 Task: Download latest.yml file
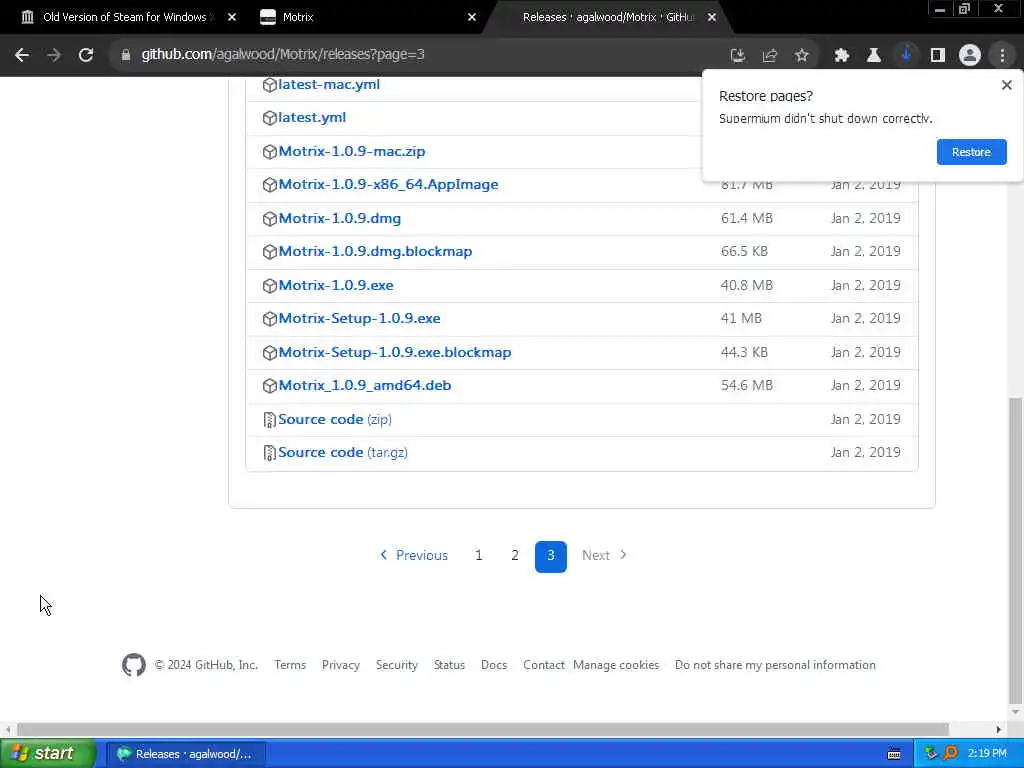[312, 118]
